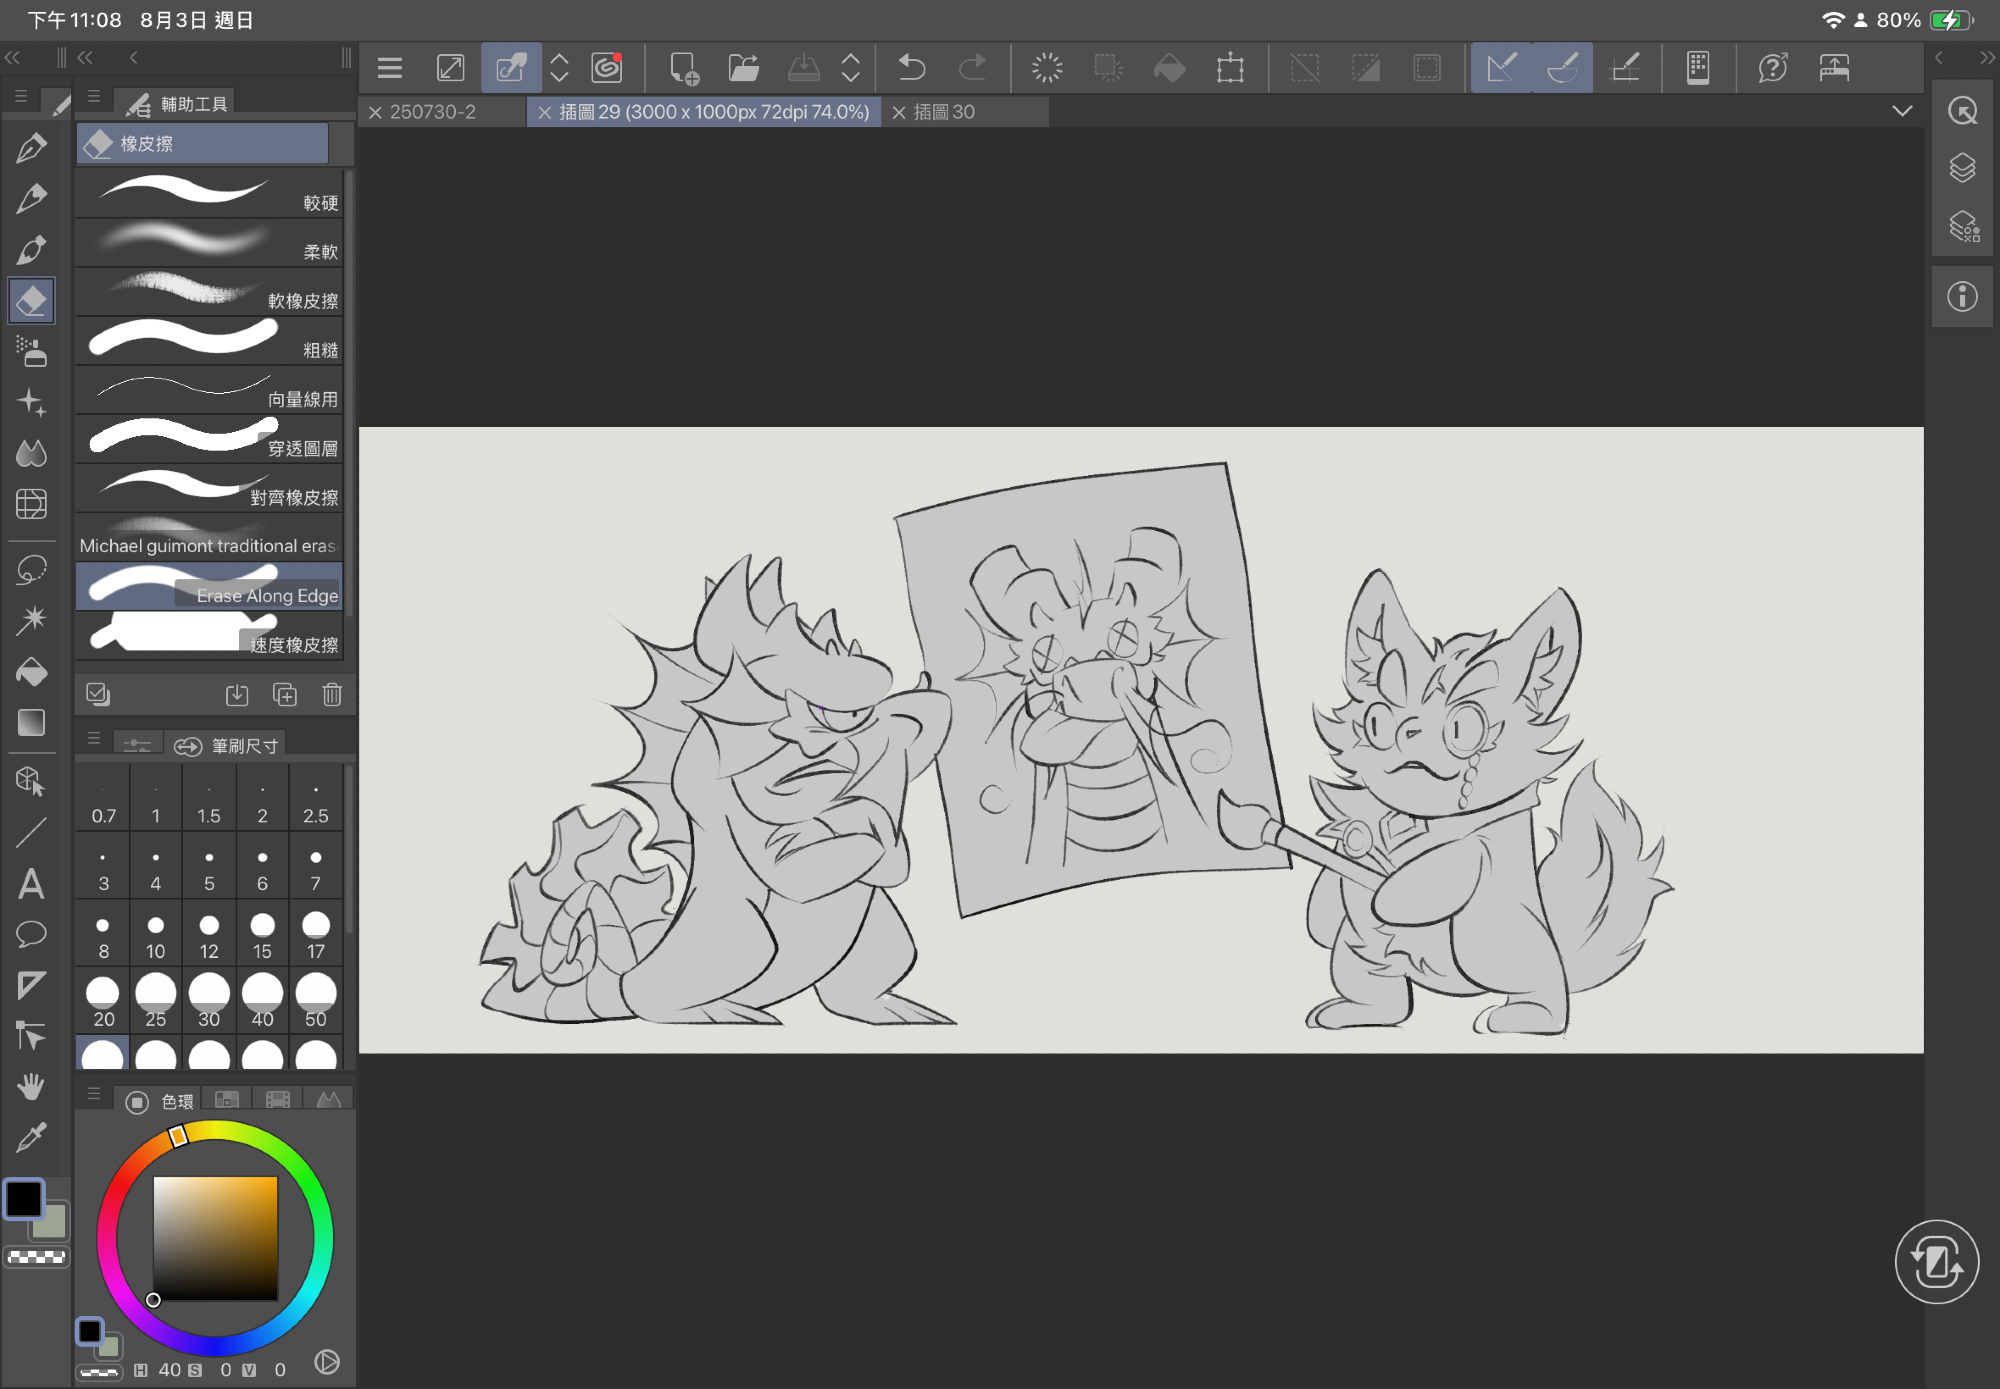
Task: Select the Text tool
Action: pos(31,884)
